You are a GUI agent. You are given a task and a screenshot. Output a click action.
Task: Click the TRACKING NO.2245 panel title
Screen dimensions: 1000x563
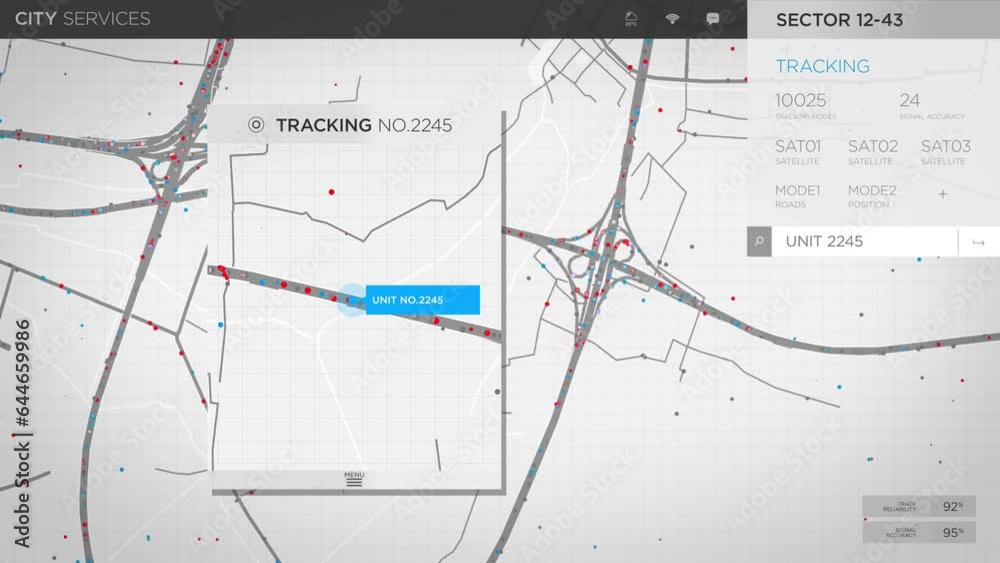point(364,125)
